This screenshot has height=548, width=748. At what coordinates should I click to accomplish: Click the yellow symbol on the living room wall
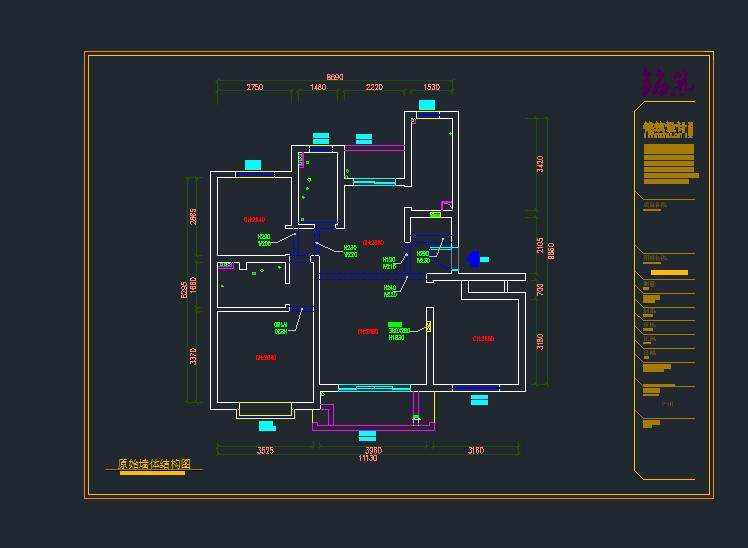(429, 326)
